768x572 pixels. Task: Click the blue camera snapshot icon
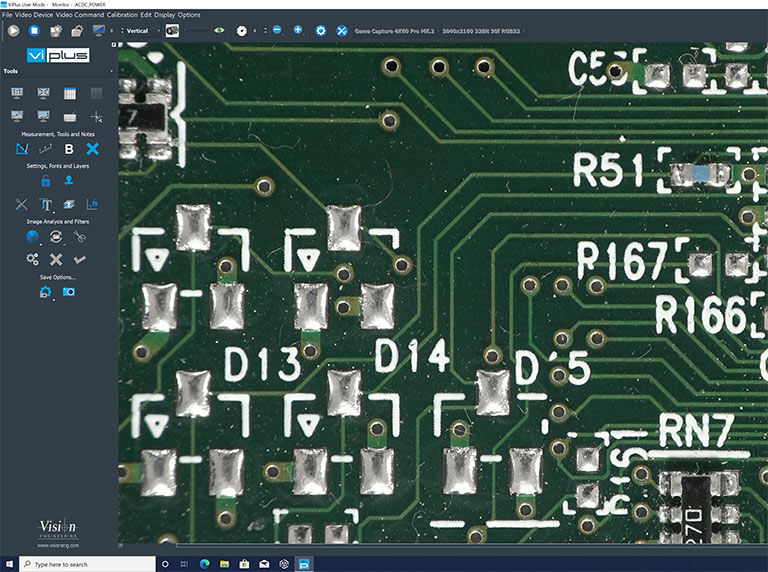[x=69, y=292]
